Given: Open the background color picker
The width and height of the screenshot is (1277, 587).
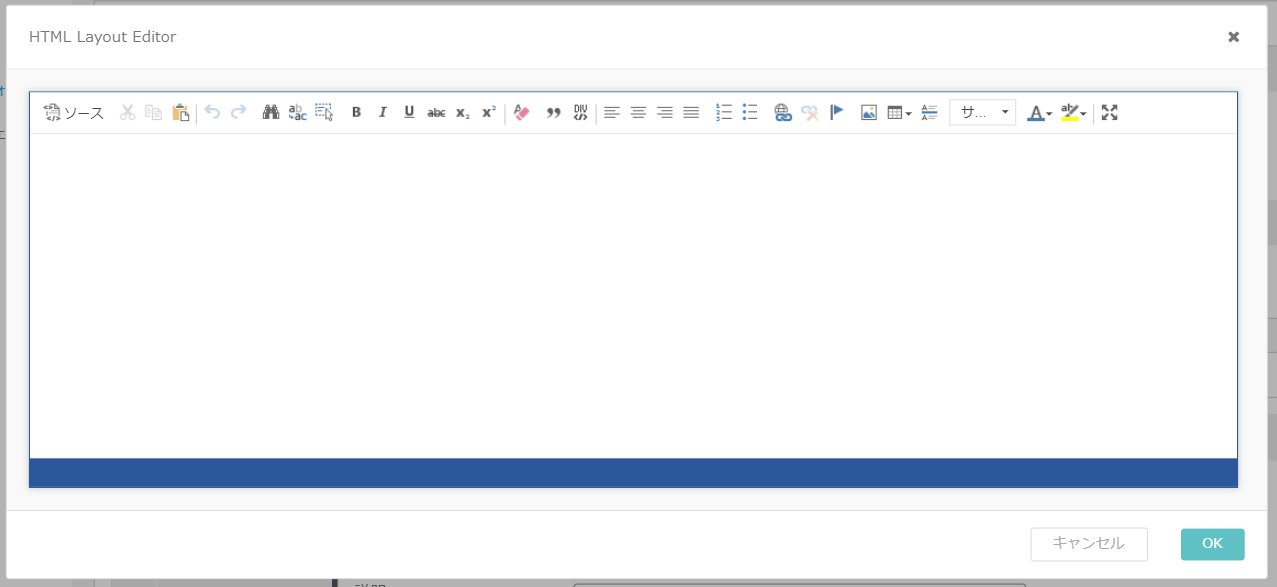Looking at the screenshot, I should click(x=1073, y=113).
